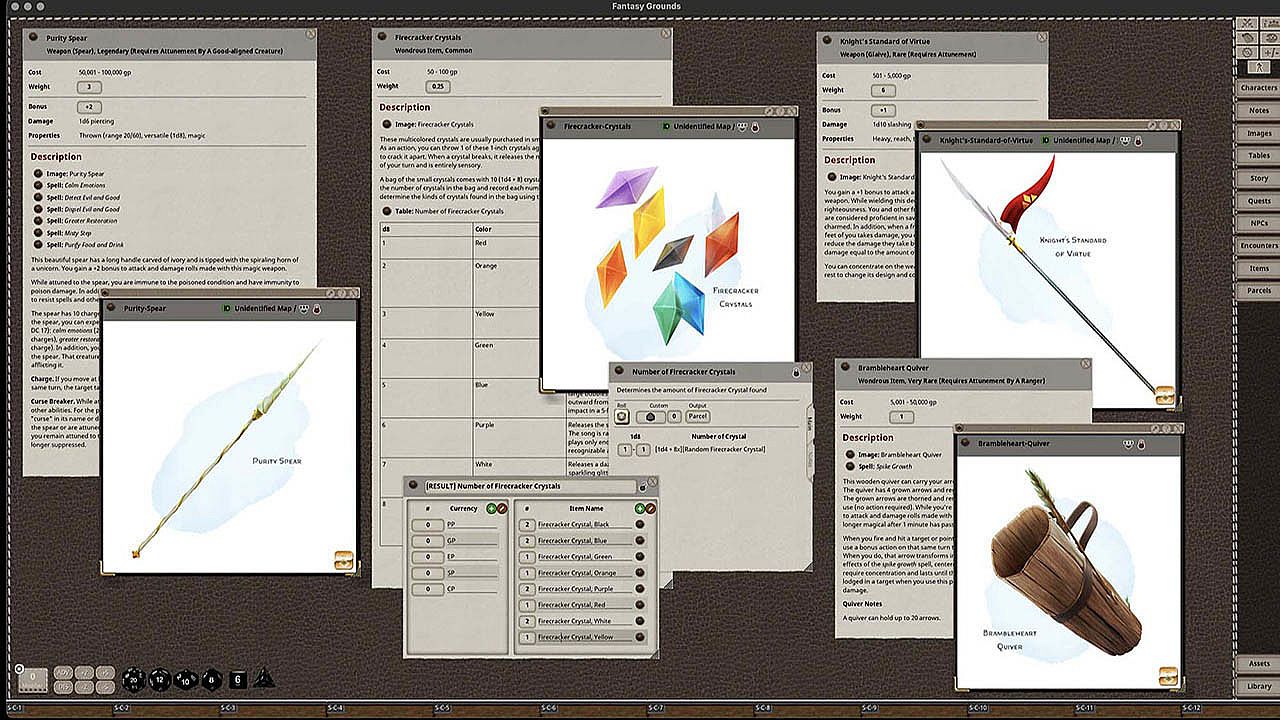This screenshot has width=1280, height=720.
Task: Open link for Firecracker Crystal, Purple
Action: pyautogui.click(x=640, y=589)
